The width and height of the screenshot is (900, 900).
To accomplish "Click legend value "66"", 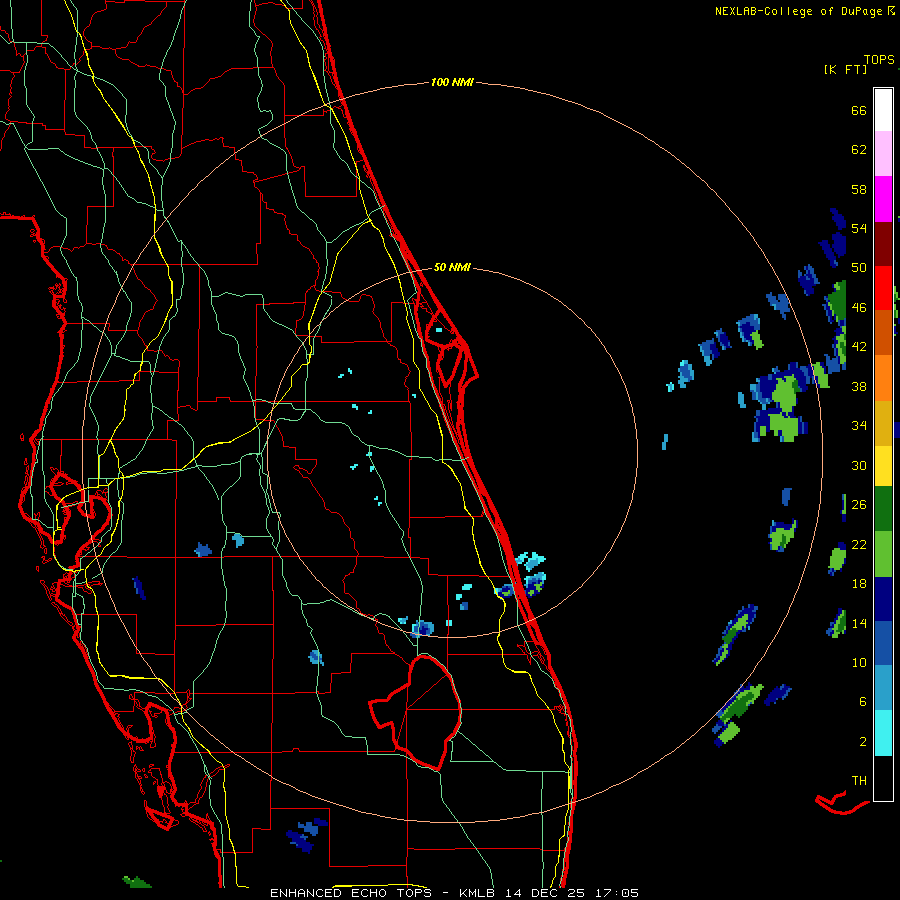I will [859, 110].
